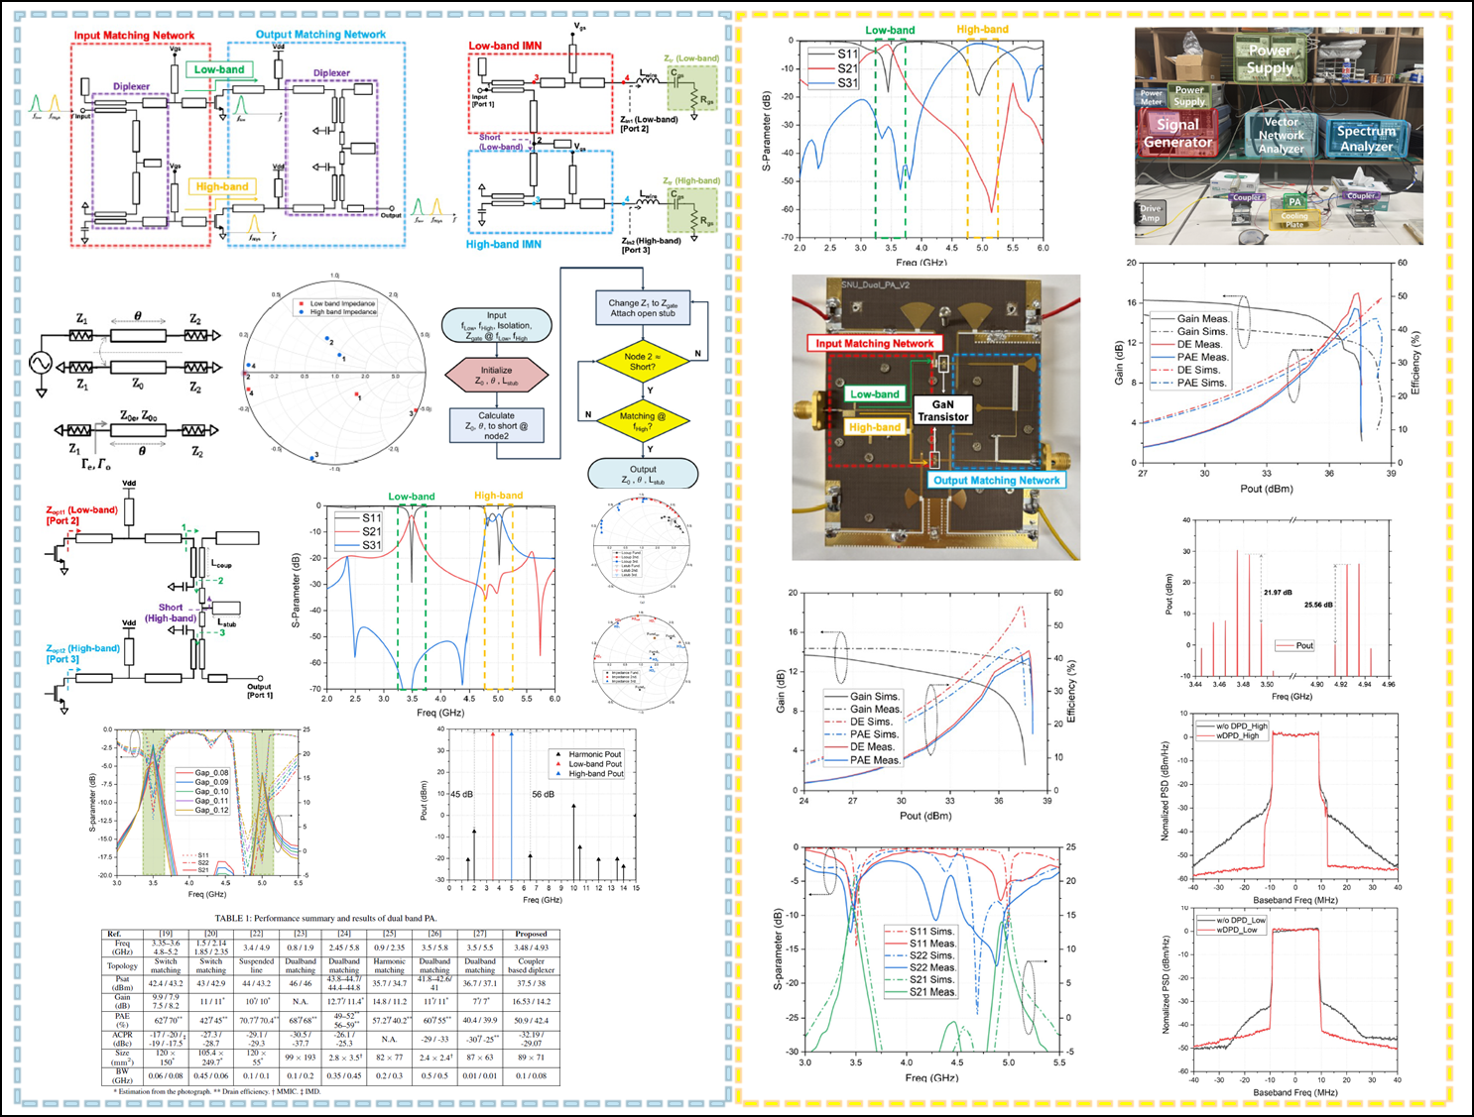Click the "Gap_0.10" legend entry
The width and height of the screenshot is (1474, 1117).
tap(202, 791)
